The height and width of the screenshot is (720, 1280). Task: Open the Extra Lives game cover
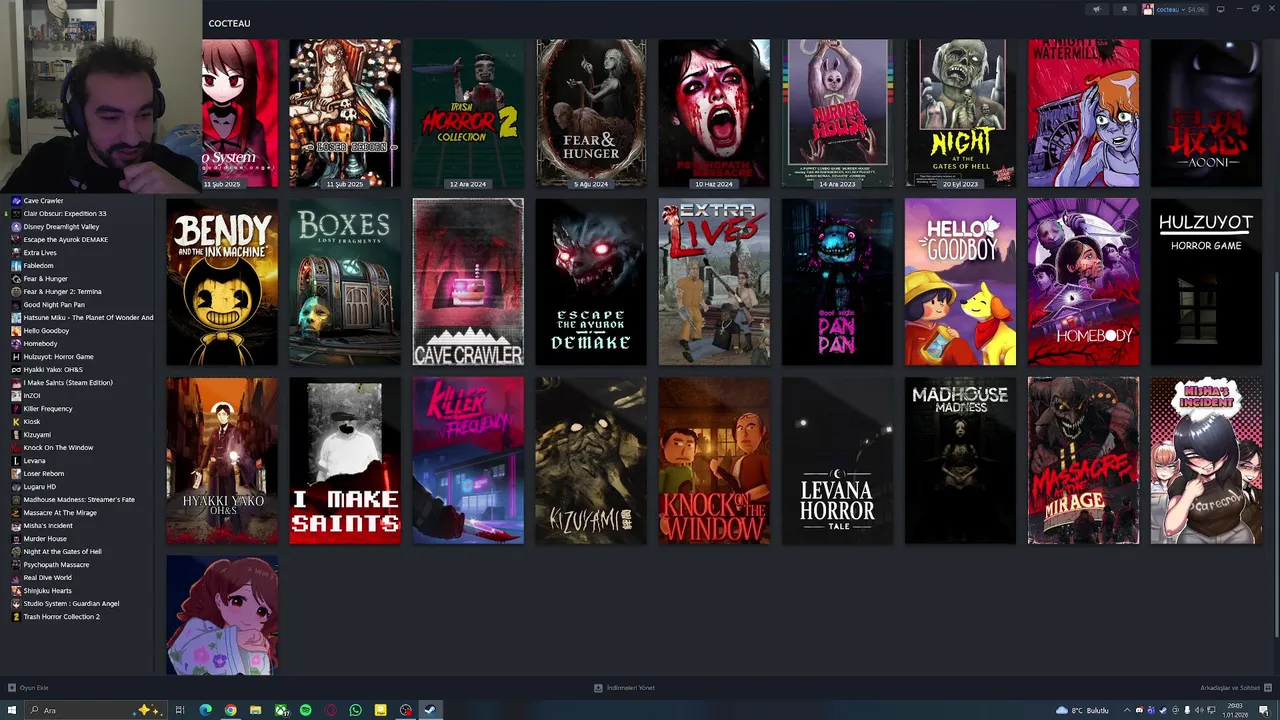pyautogui.click(x=714, y=282)
